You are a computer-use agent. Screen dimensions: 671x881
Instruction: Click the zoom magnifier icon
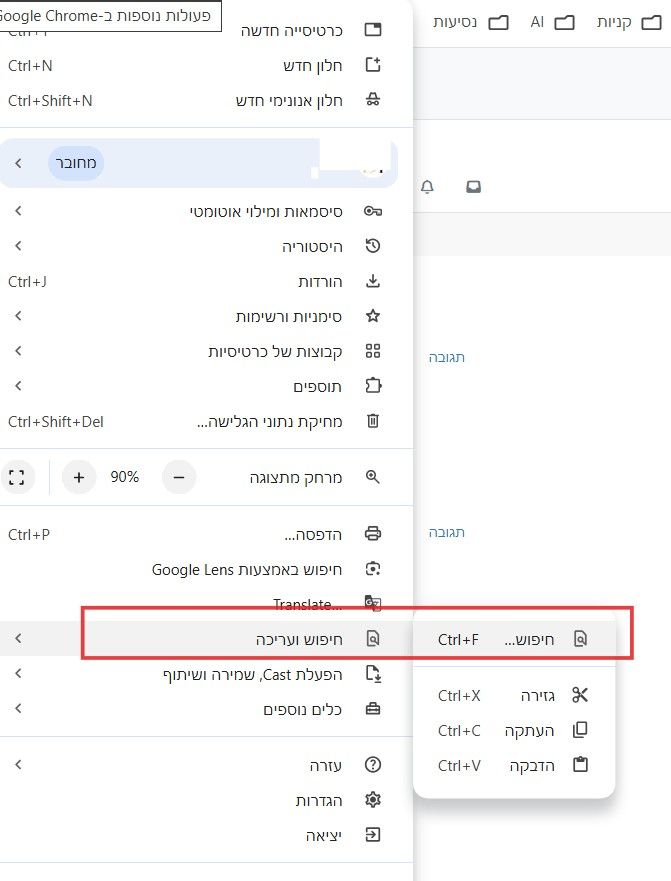click(x=373, y=477)
